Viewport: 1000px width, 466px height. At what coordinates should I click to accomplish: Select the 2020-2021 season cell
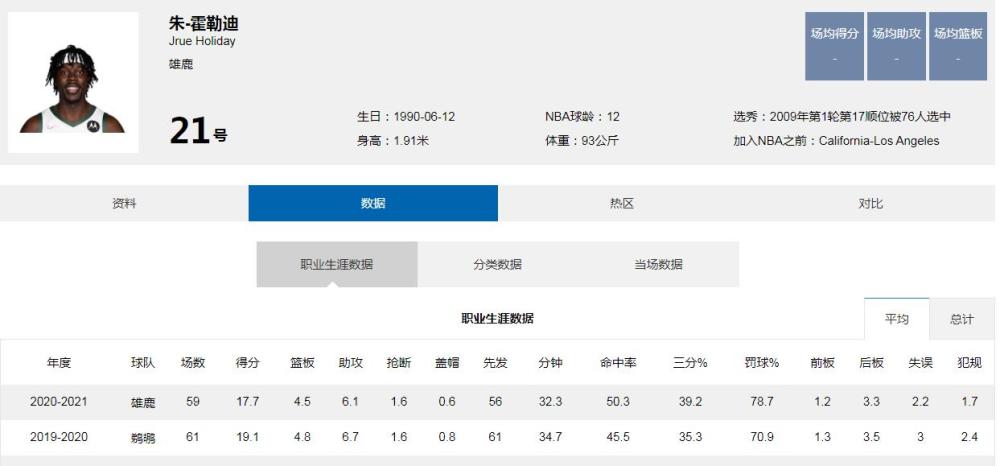point(59,402)
